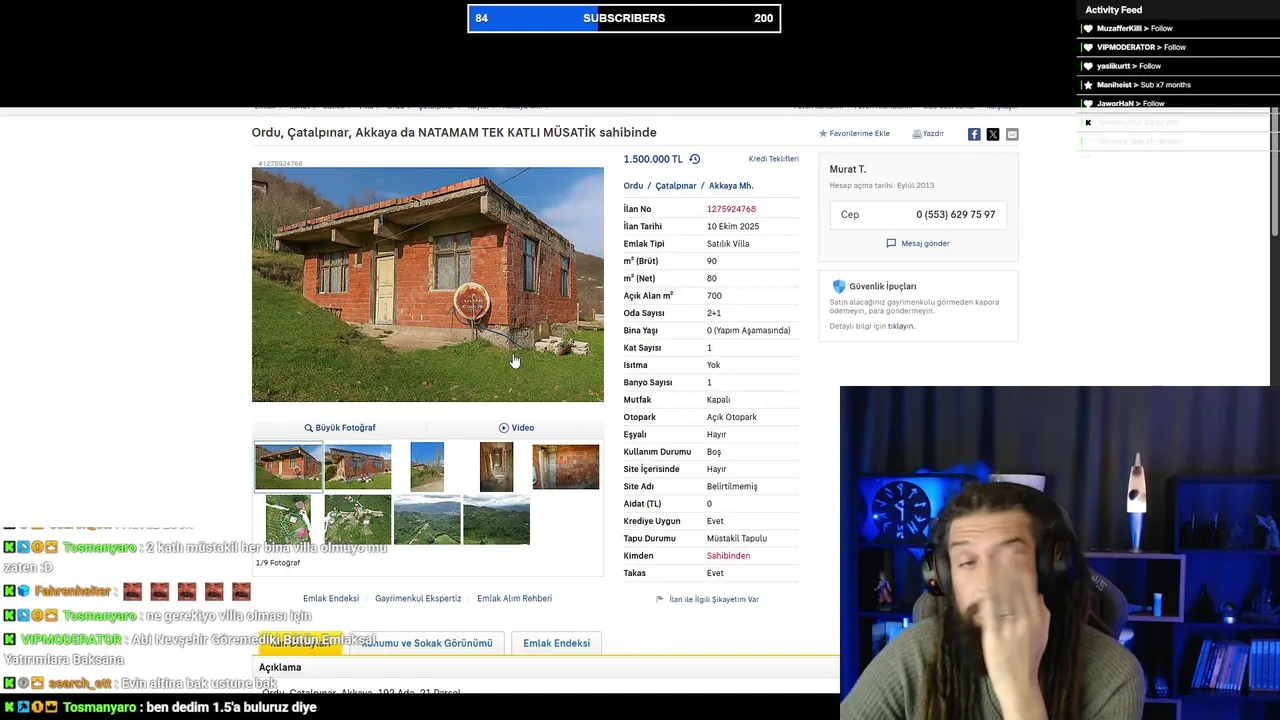Click the page's vertical scrollbar
This screenshot has height=720, width=1280.
(1275, 171)
